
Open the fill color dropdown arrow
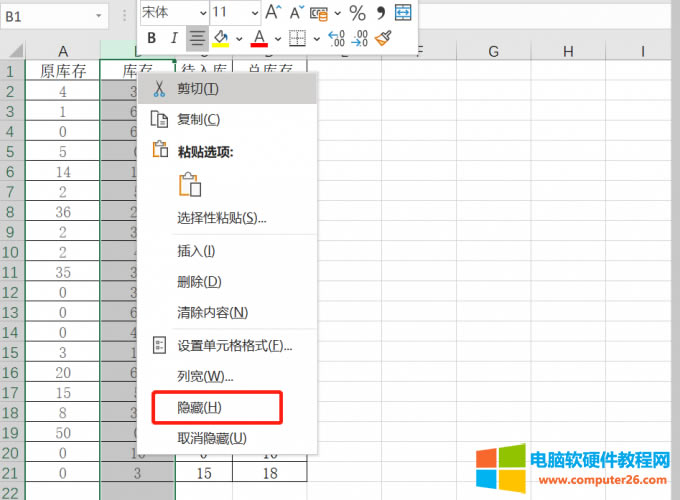click(x=239, y=39)
